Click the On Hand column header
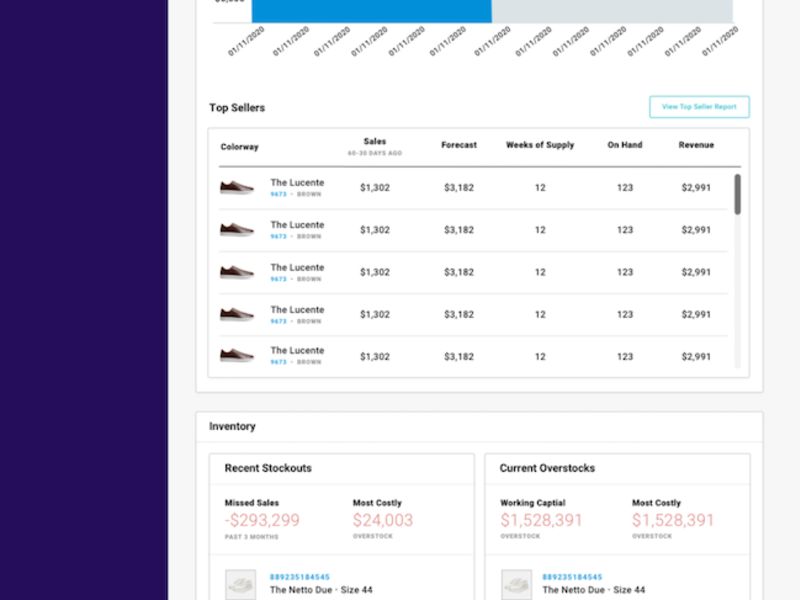The image size is (800, 600). 624,145
